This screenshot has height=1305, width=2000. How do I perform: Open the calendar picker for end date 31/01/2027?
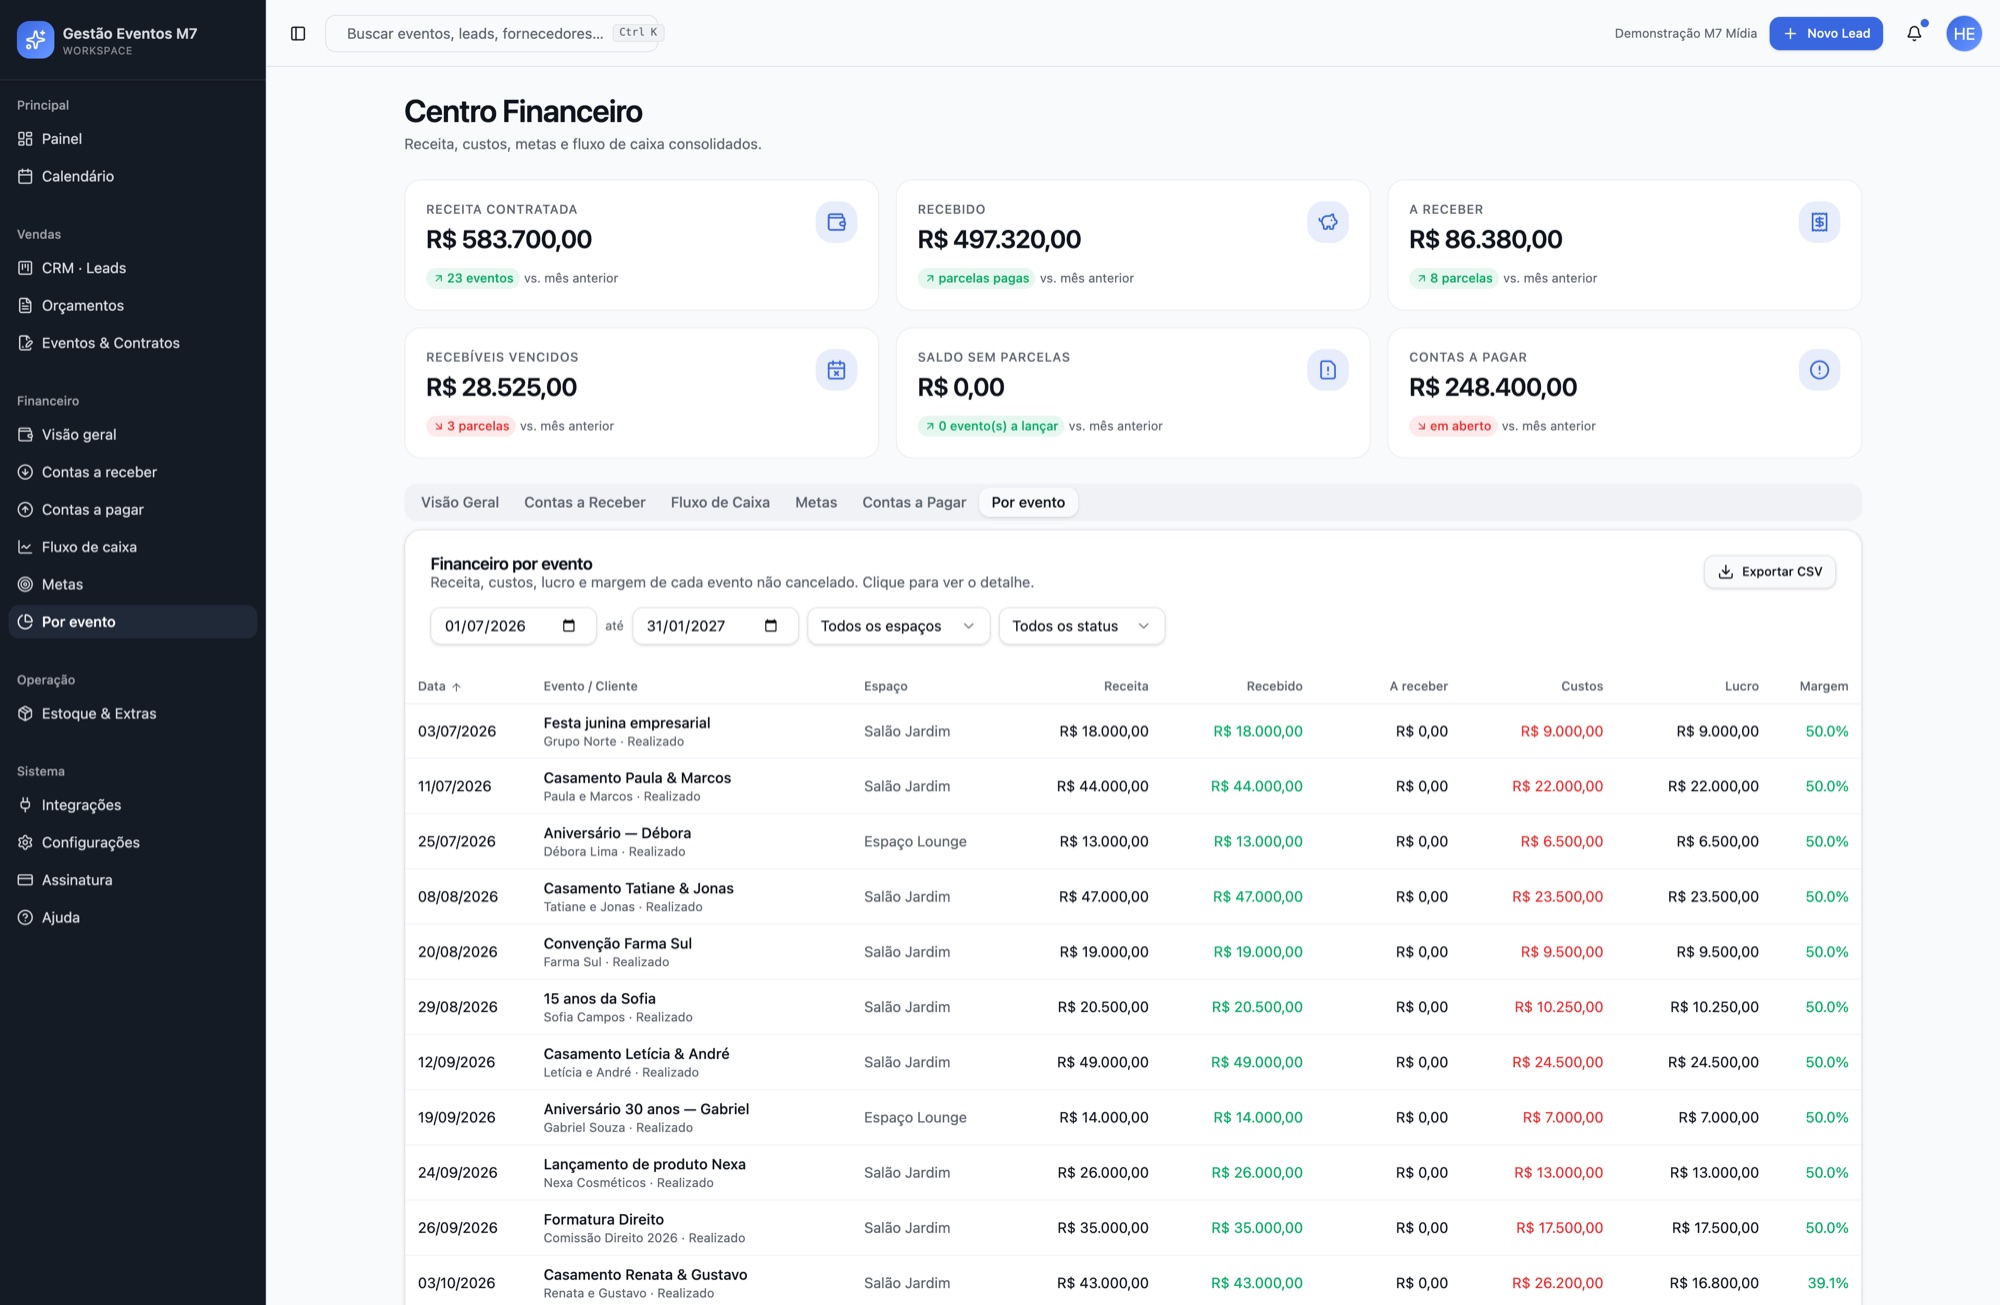point(771,626)
